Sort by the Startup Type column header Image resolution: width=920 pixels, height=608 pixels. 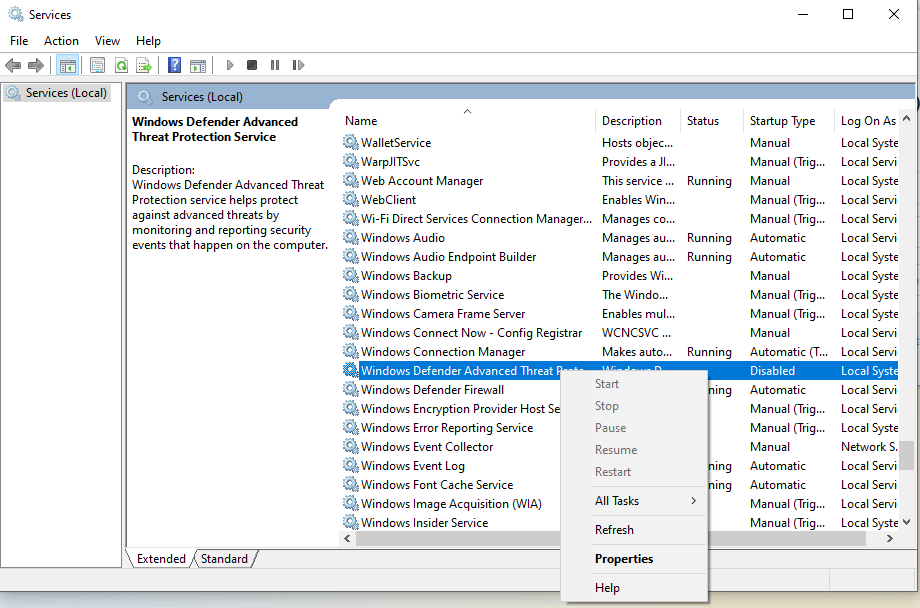(x=789, y=121)
